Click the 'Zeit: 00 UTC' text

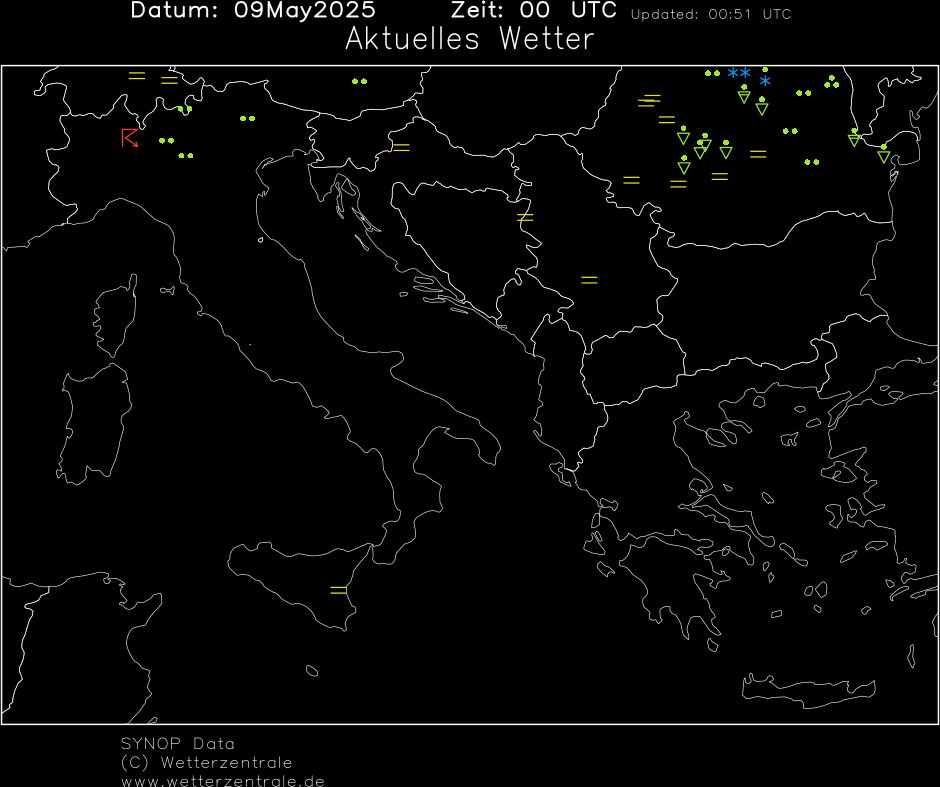click(x=534, y=10)
